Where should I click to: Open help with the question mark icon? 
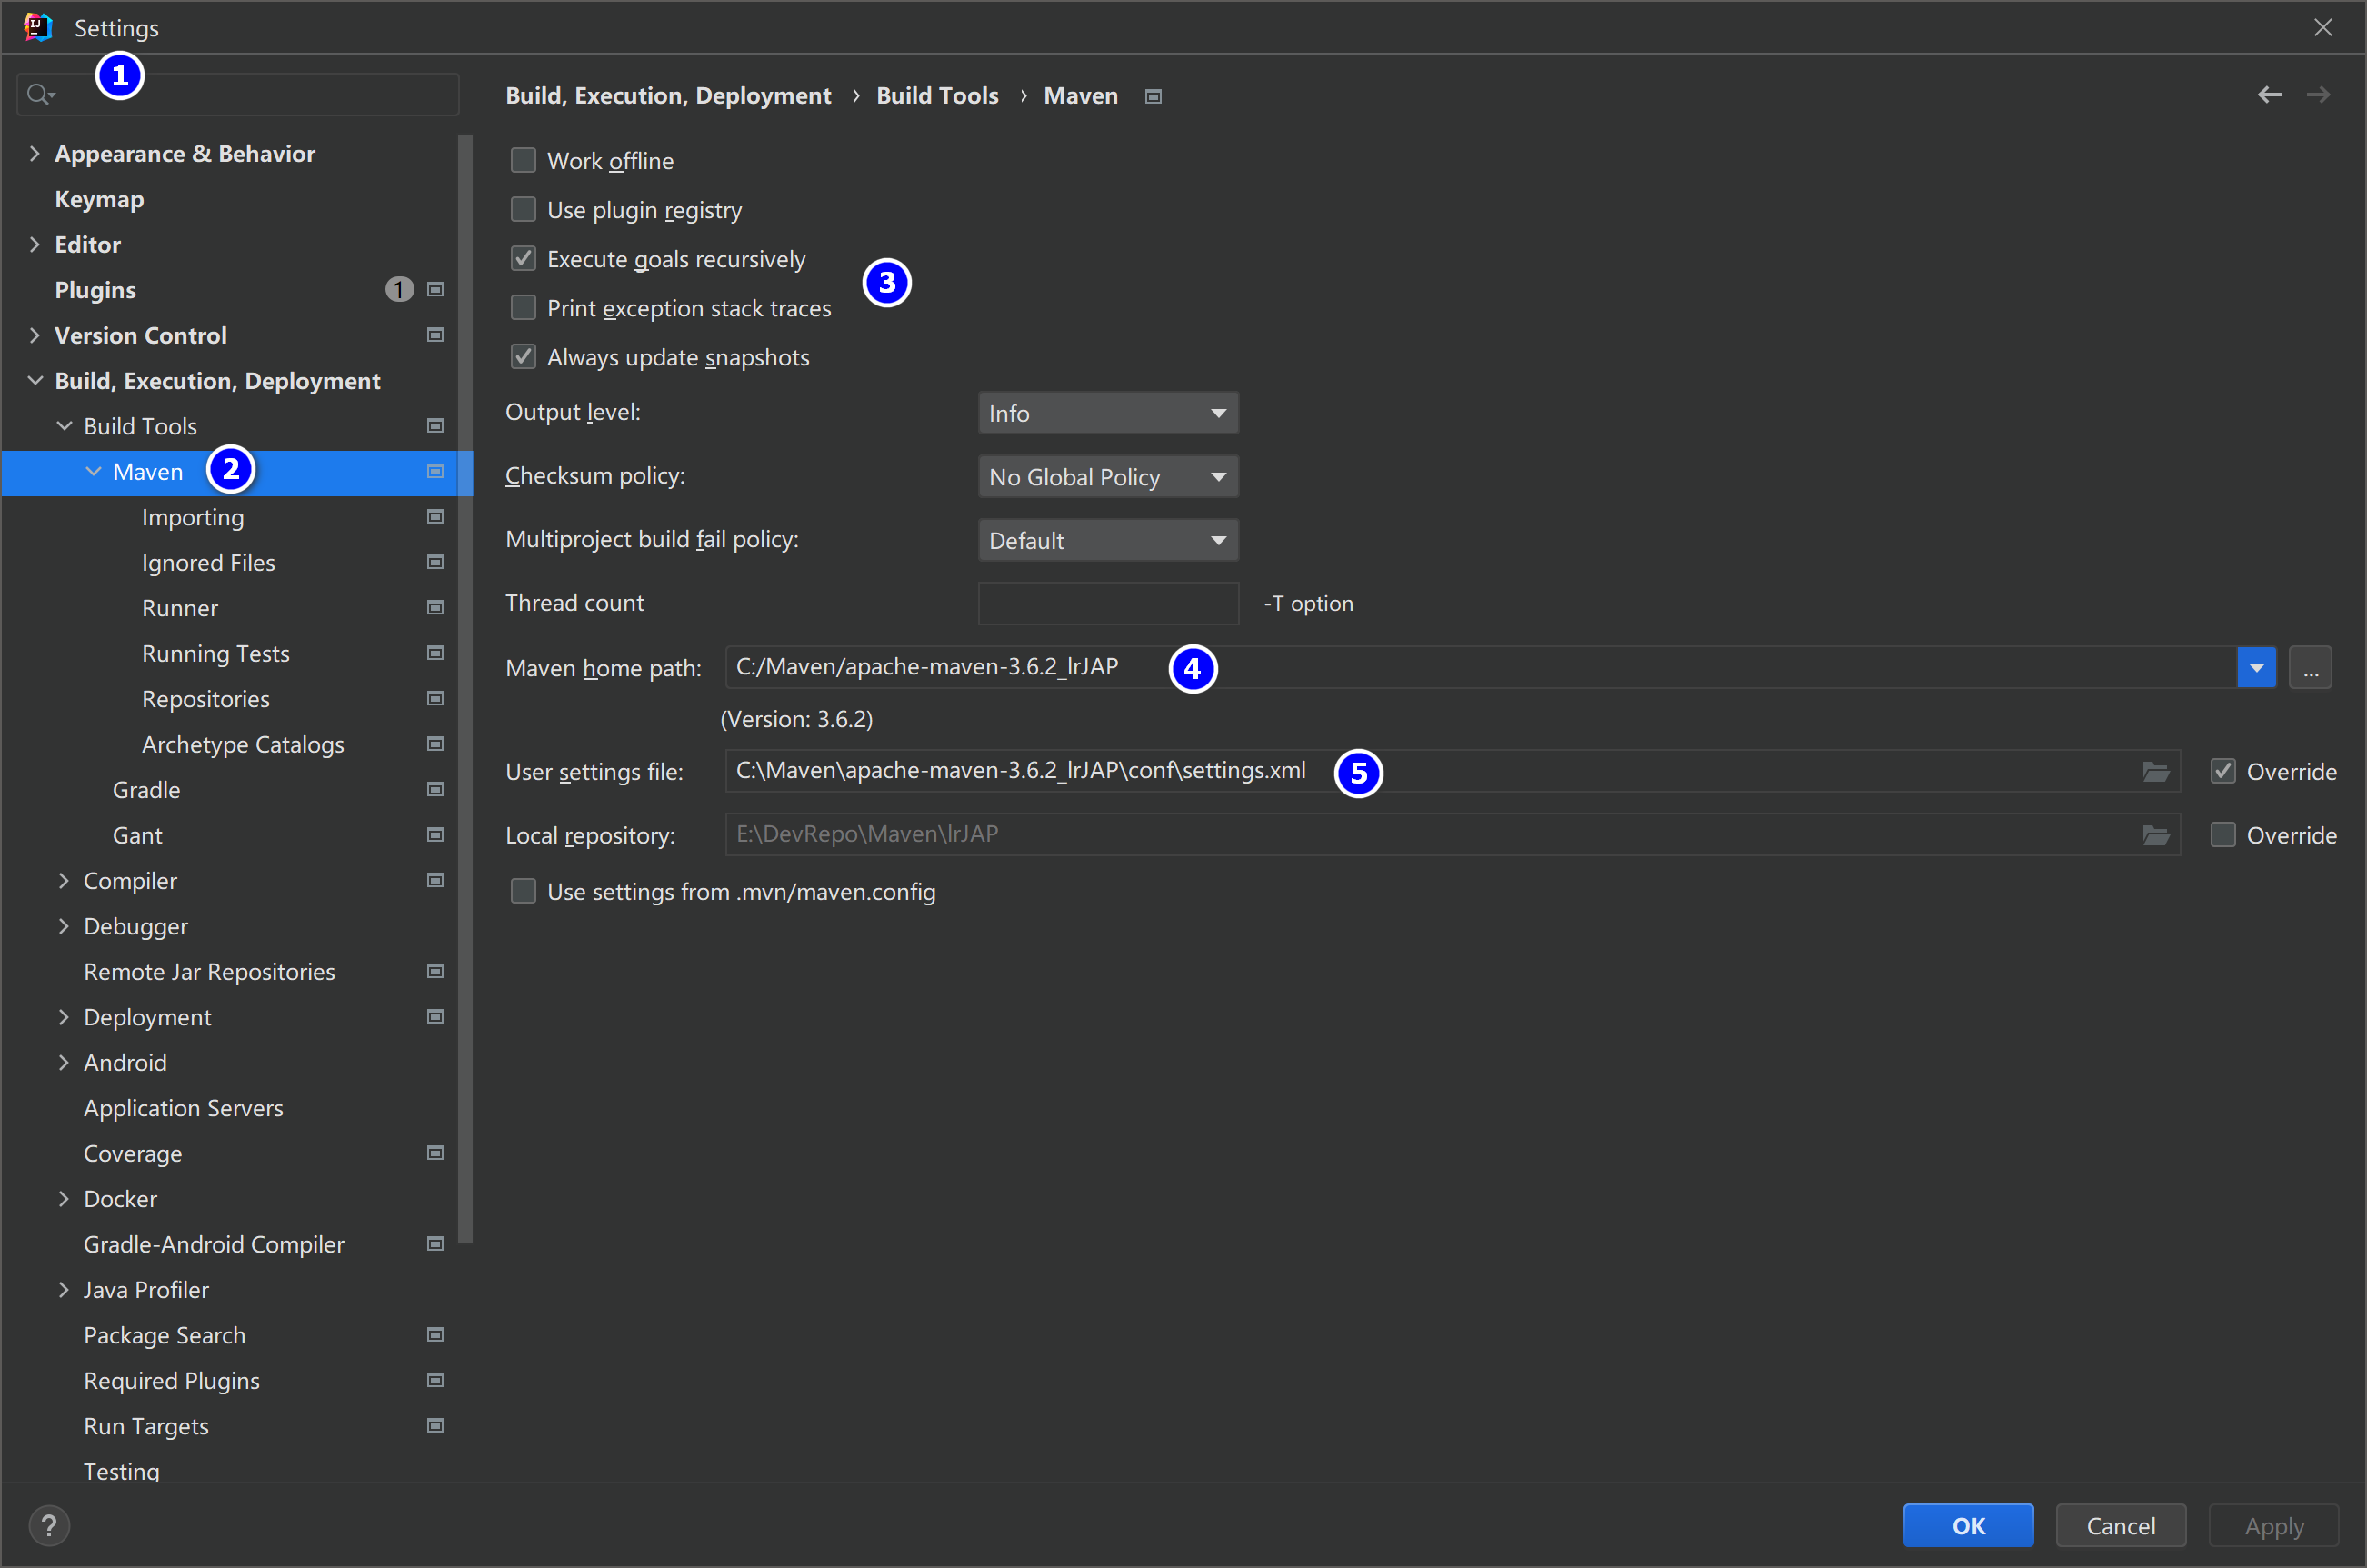click(49, 1526)
